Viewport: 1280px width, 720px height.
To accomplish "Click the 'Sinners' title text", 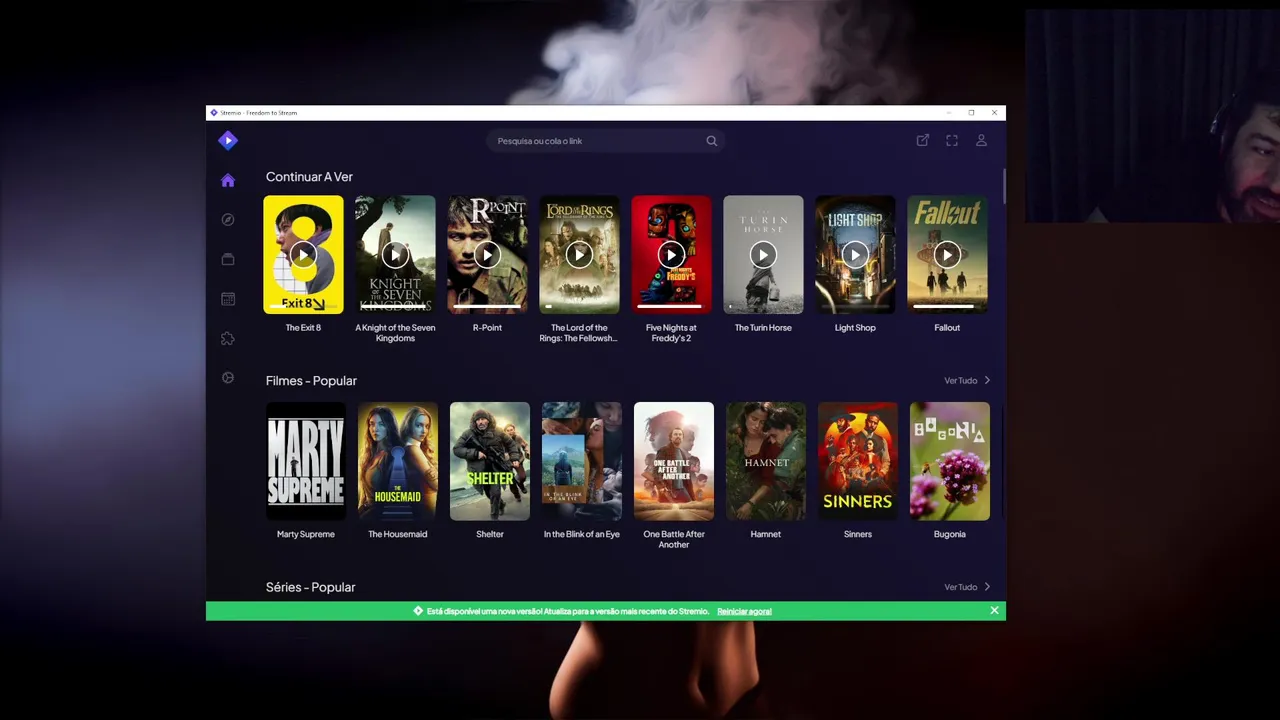I will click(x=858, y=534).
